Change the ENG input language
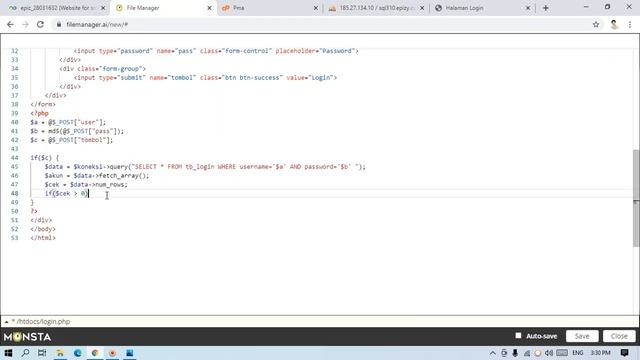This screenshot has width=640, height=360. pyautogui.click(x=578, y=353)
